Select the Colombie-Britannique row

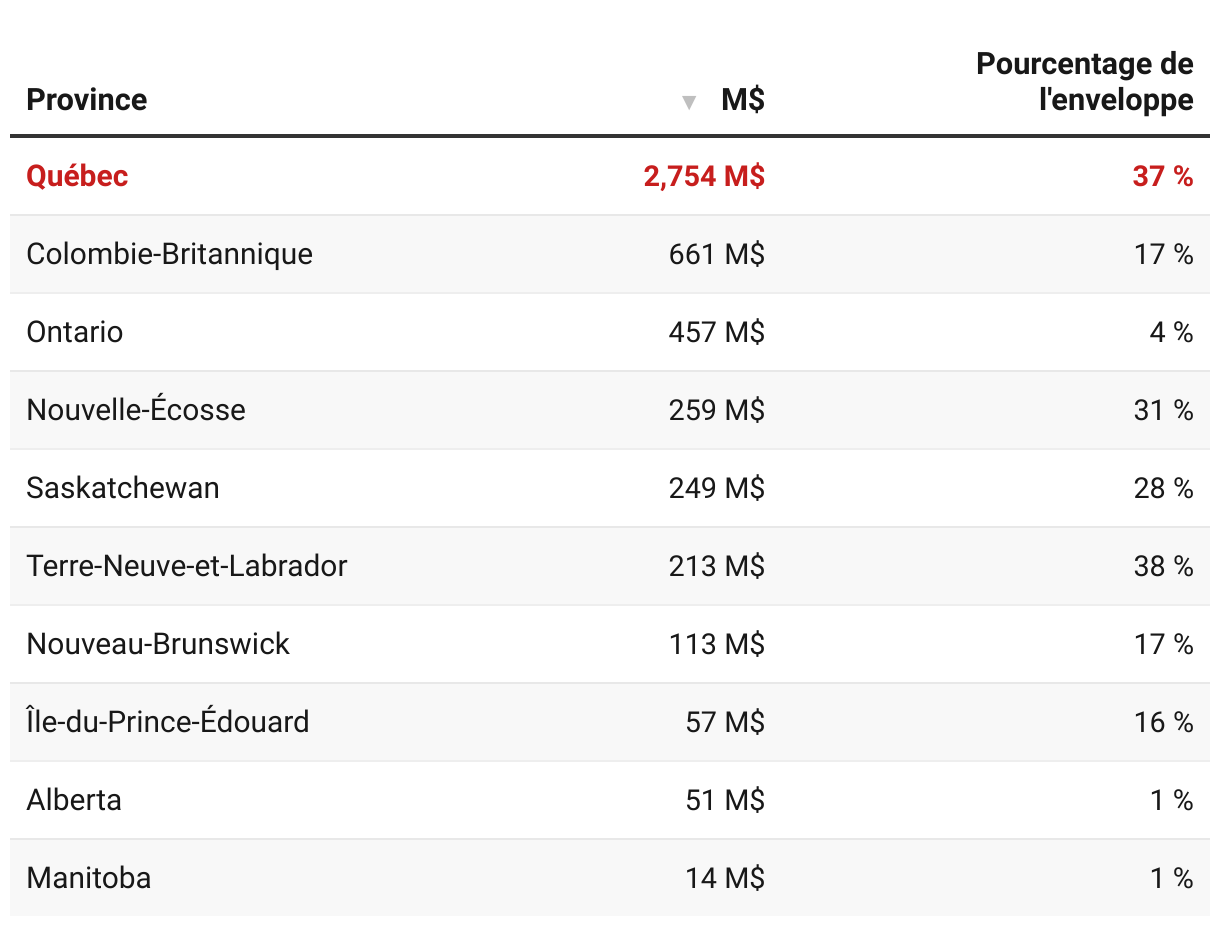tap(610, 254)
